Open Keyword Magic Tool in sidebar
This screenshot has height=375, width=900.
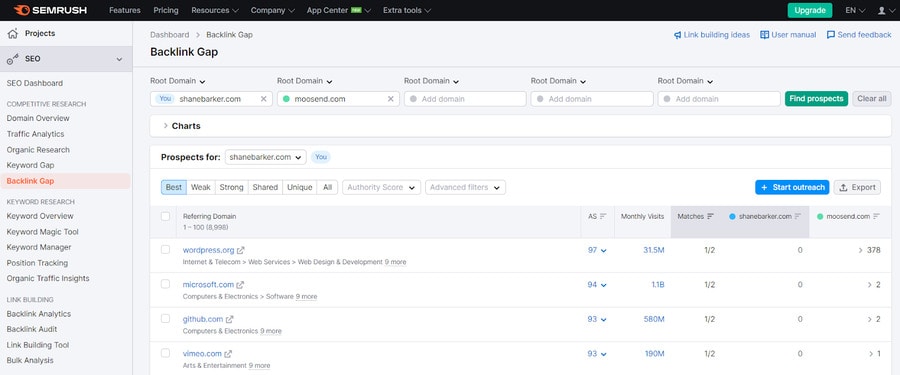[42, 232]
